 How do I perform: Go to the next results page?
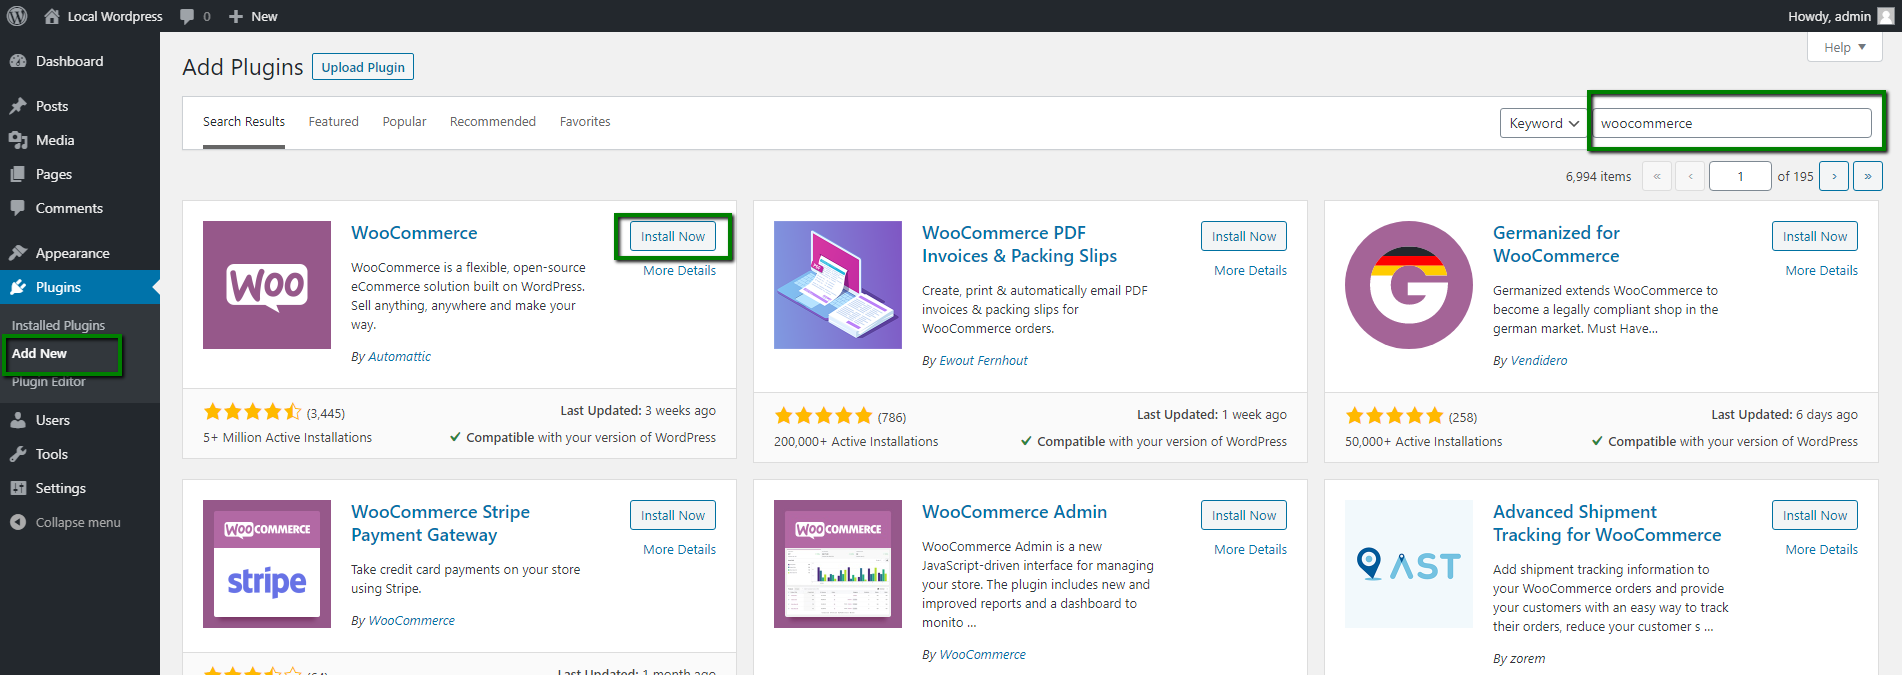1834,176
